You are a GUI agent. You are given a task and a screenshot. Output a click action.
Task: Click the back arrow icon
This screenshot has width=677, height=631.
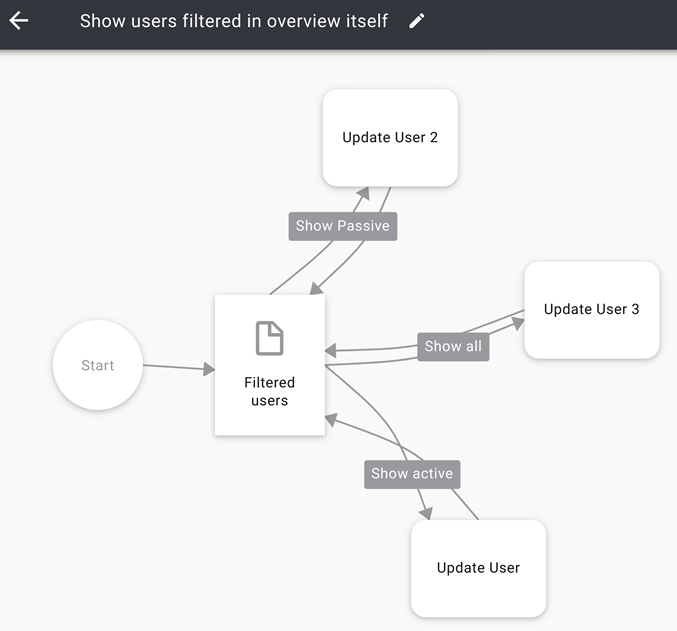(x=19, y=21)
